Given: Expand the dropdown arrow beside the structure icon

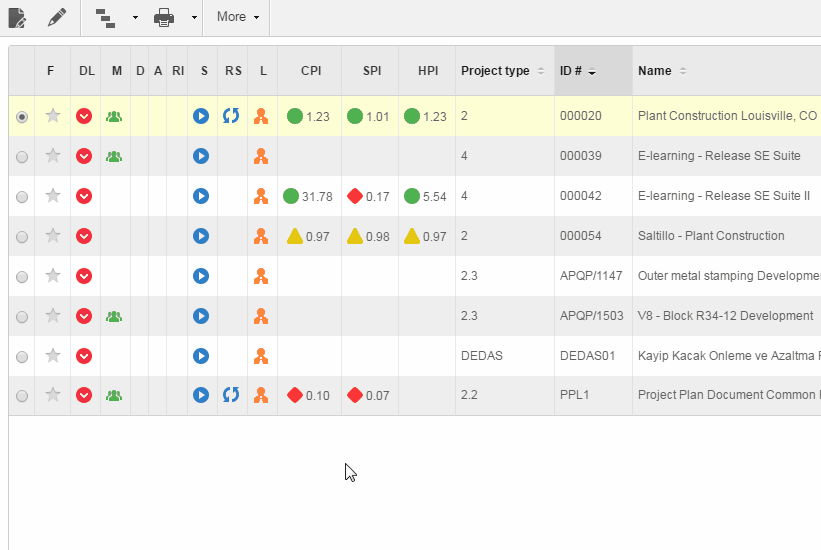Looking at the screenshot, I should coord(134,18).
